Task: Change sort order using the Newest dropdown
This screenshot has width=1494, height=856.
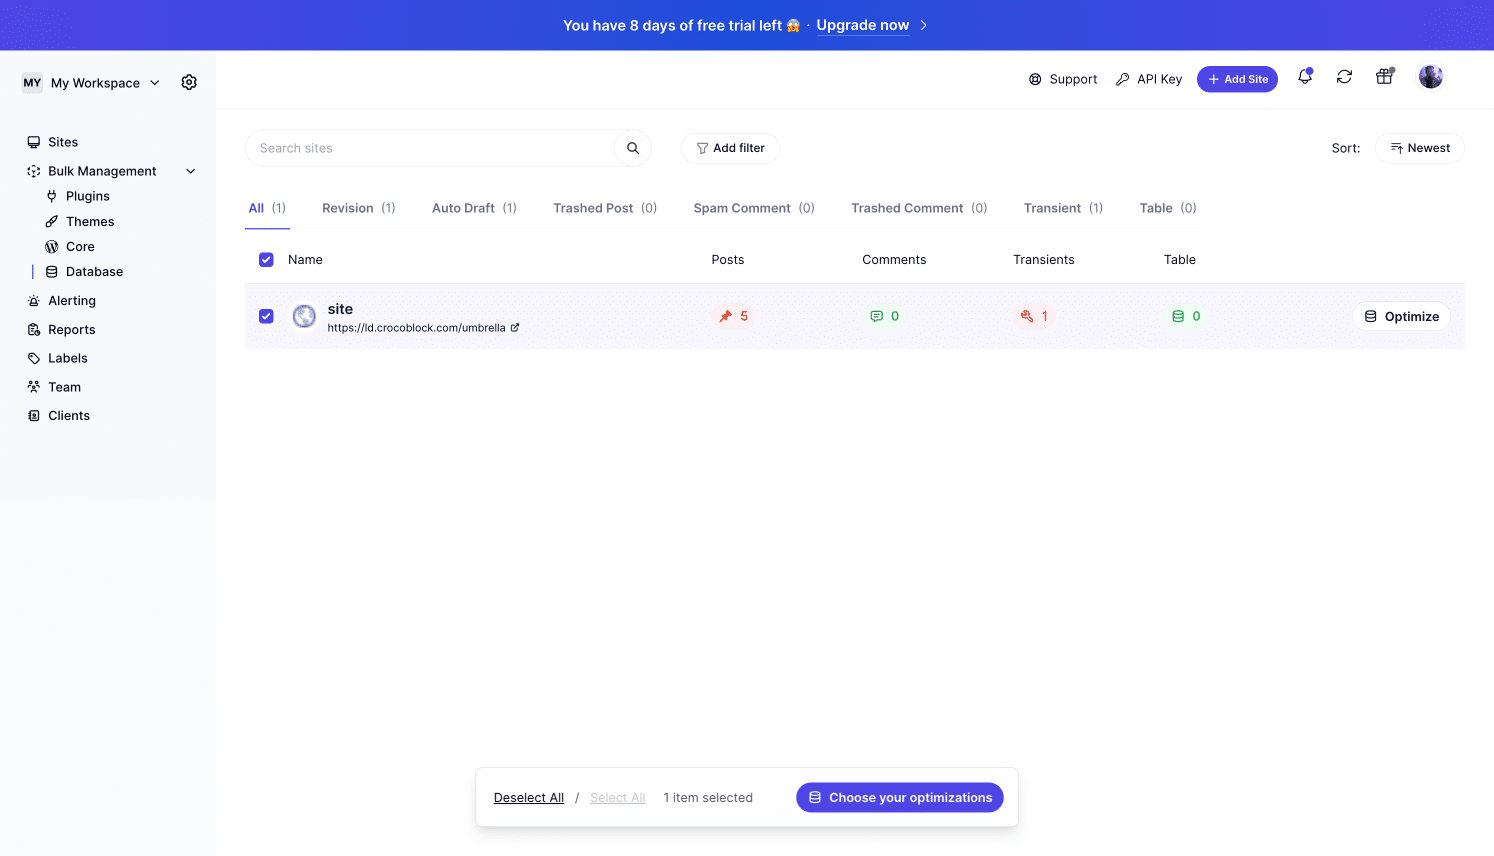Action: pyautogui.click(x=1419, y=147)
